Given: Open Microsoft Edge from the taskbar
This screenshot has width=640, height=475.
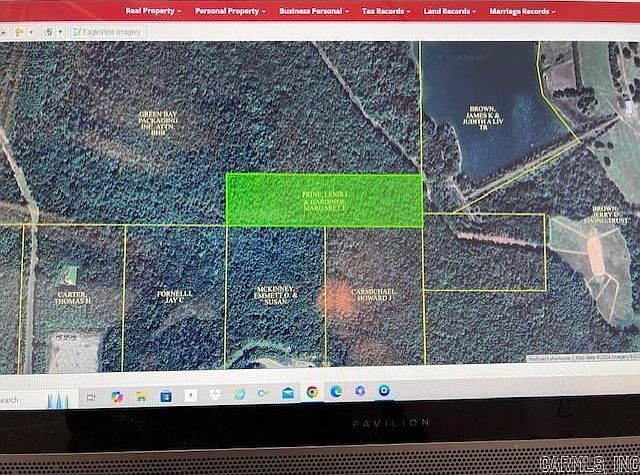Looking at the screenshot, I should point(336,392).
